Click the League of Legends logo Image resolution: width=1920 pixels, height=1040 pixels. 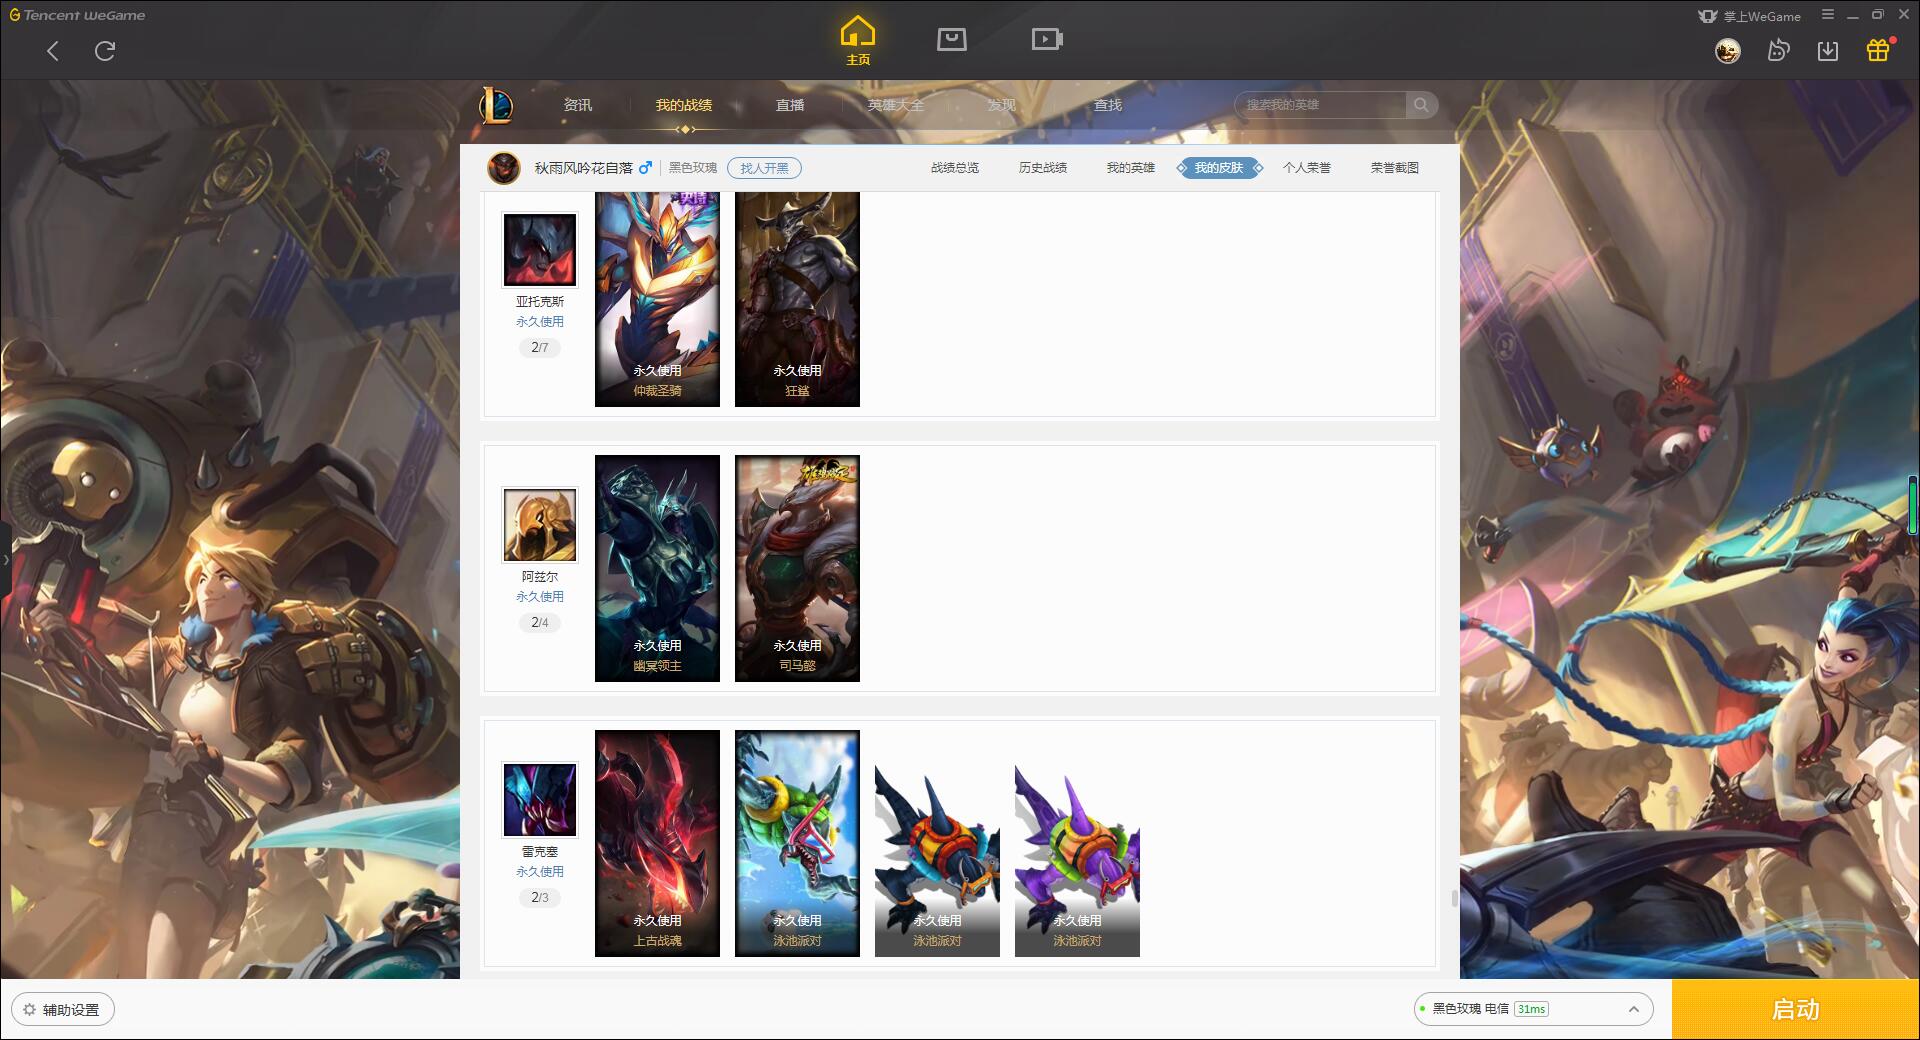496,105
